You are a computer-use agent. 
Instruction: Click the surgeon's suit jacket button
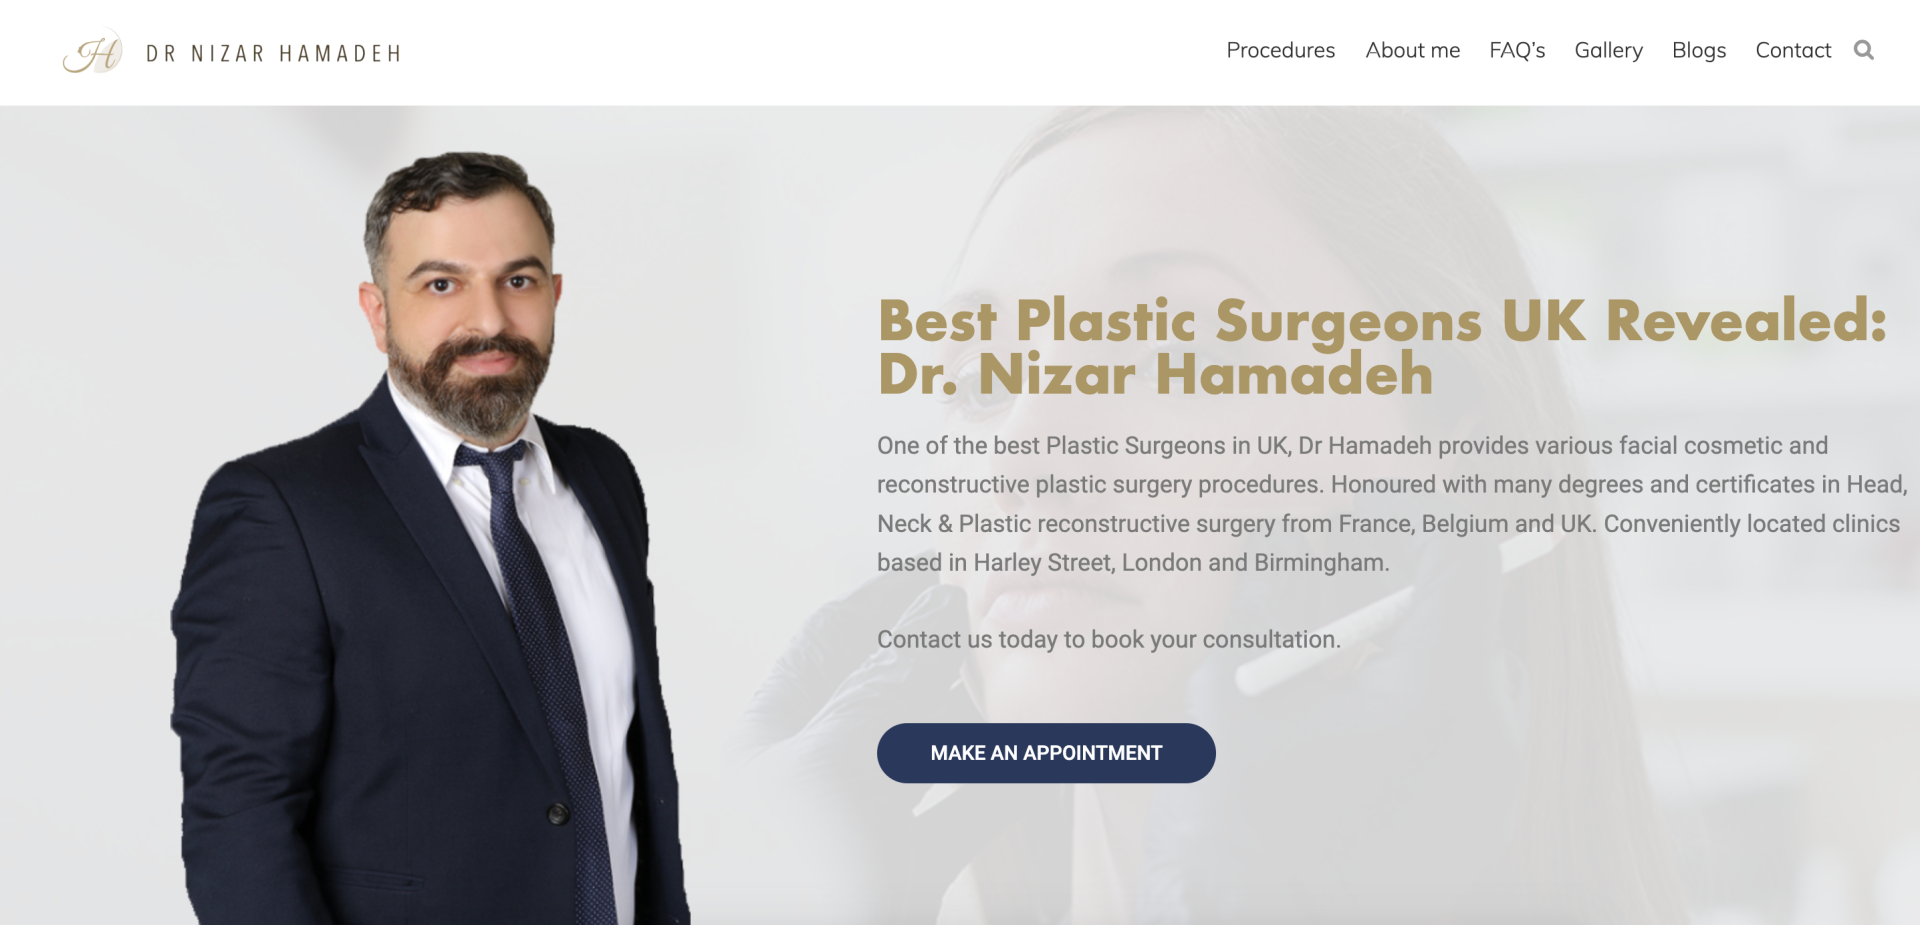(x=558, y=813)
